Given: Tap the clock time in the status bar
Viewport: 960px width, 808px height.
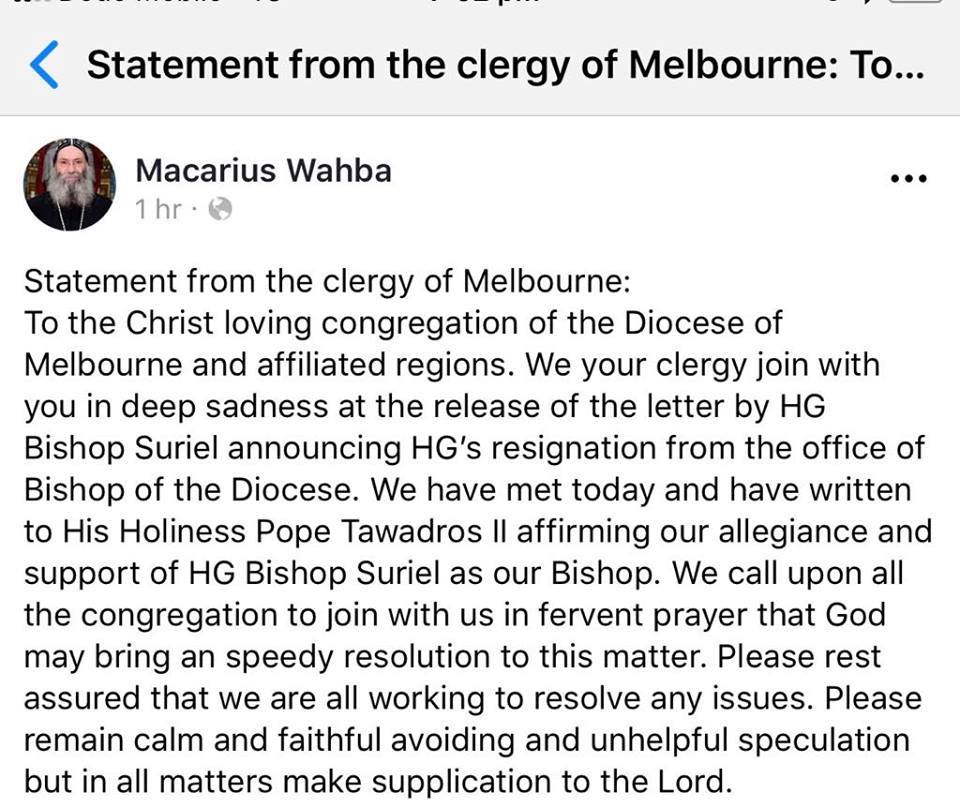Looking at the screenshot, I should pos(480,5).
